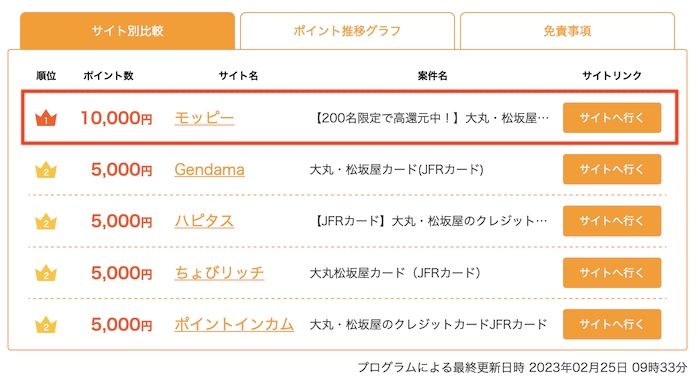Click the rank 2 crown beside Gendama
The image size is (698, 381).
click(x=46, y=170)
